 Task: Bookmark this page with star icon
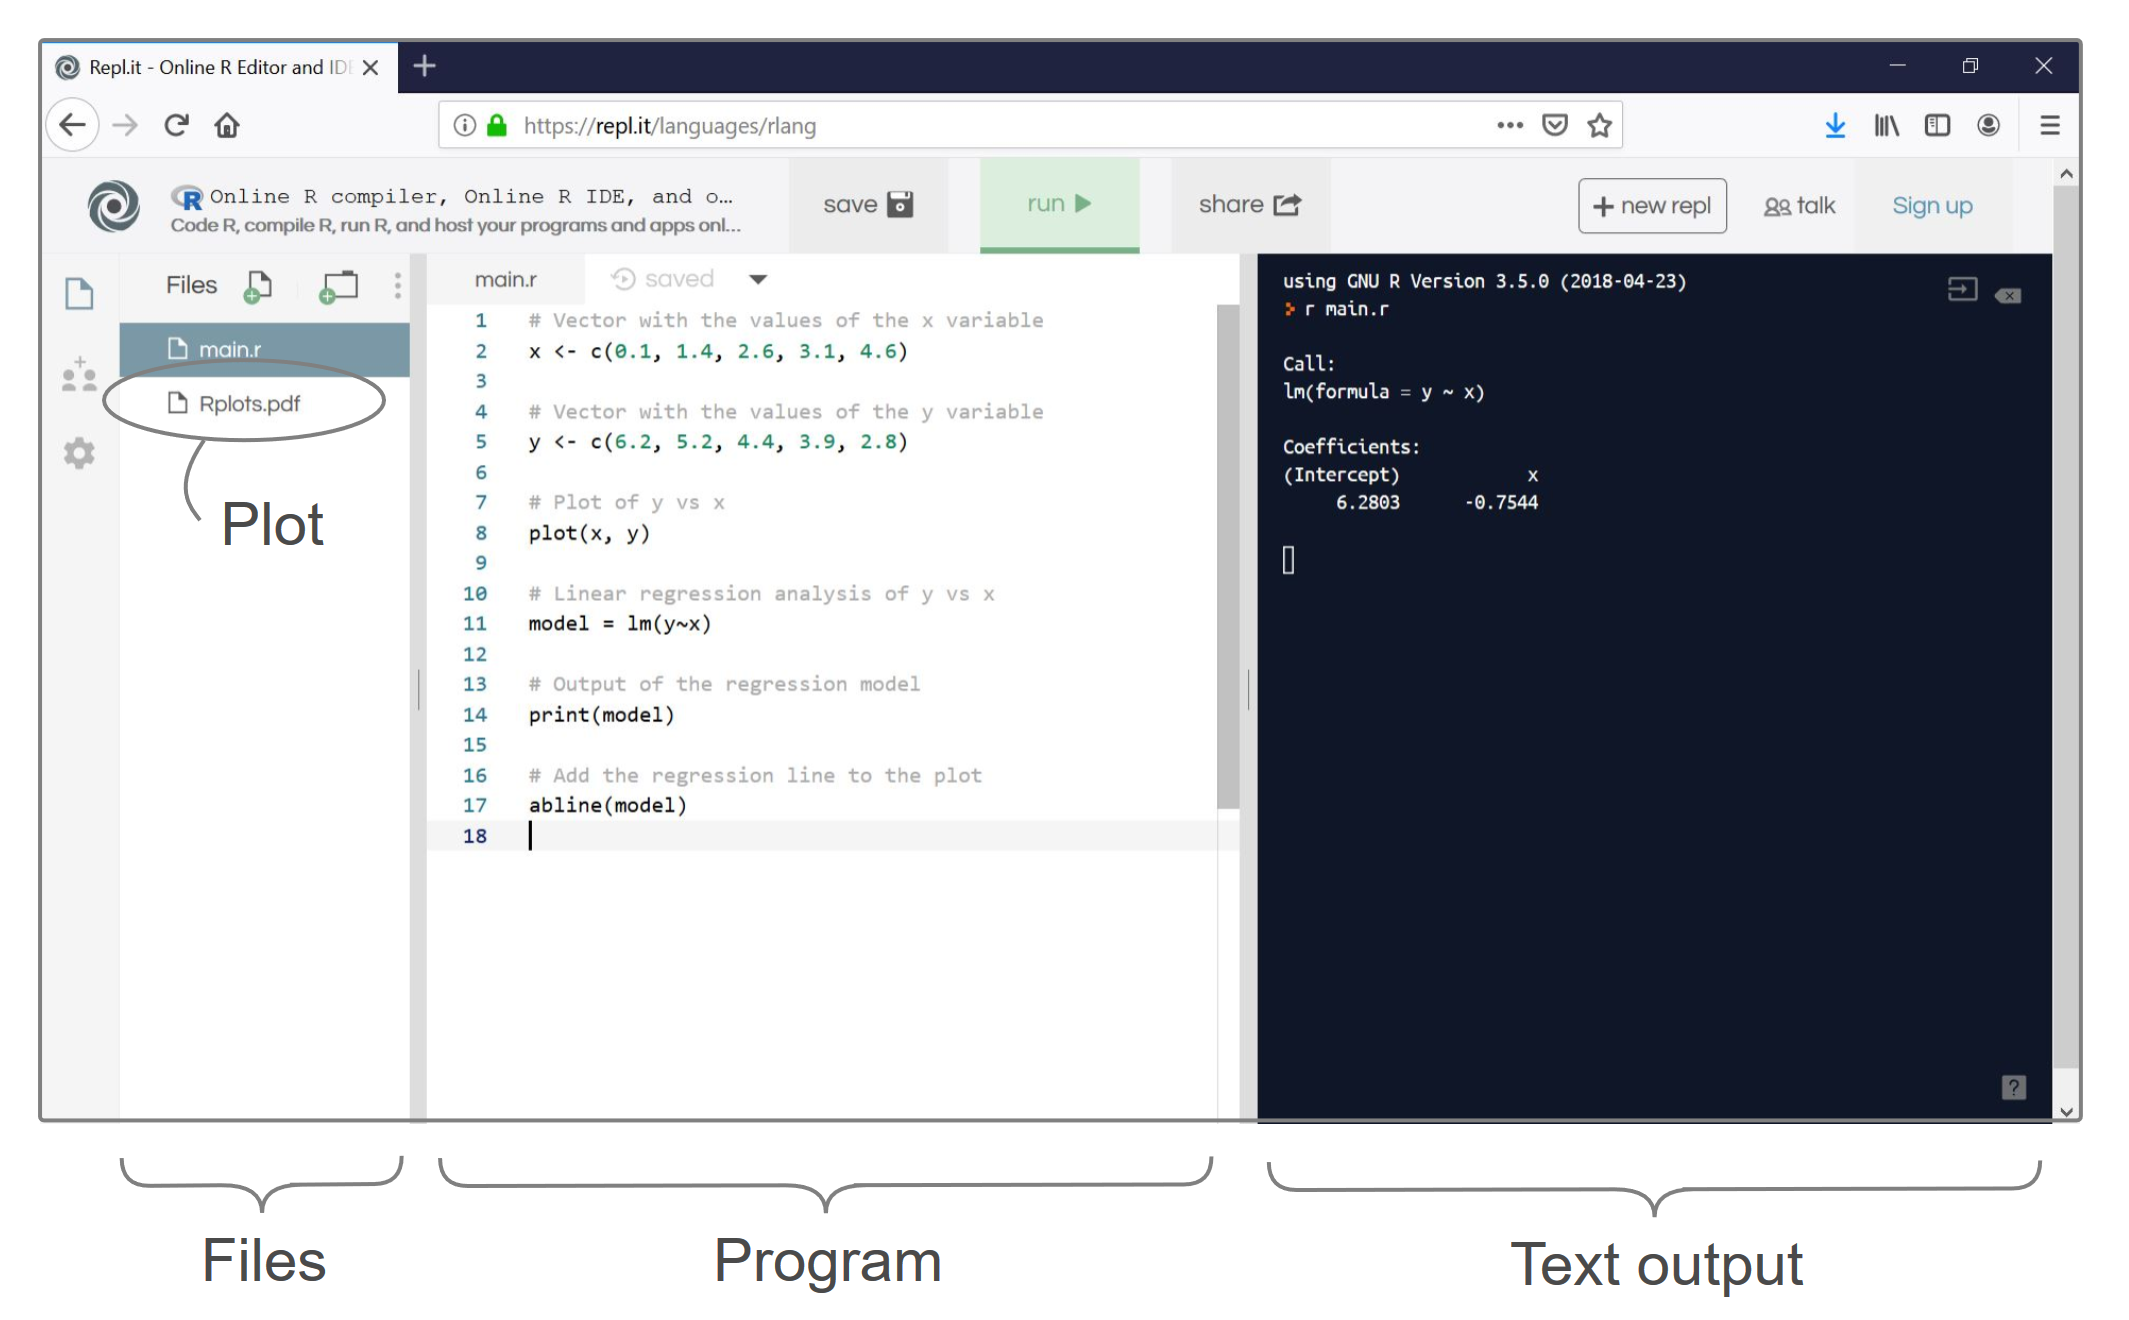pos(1599,126)
